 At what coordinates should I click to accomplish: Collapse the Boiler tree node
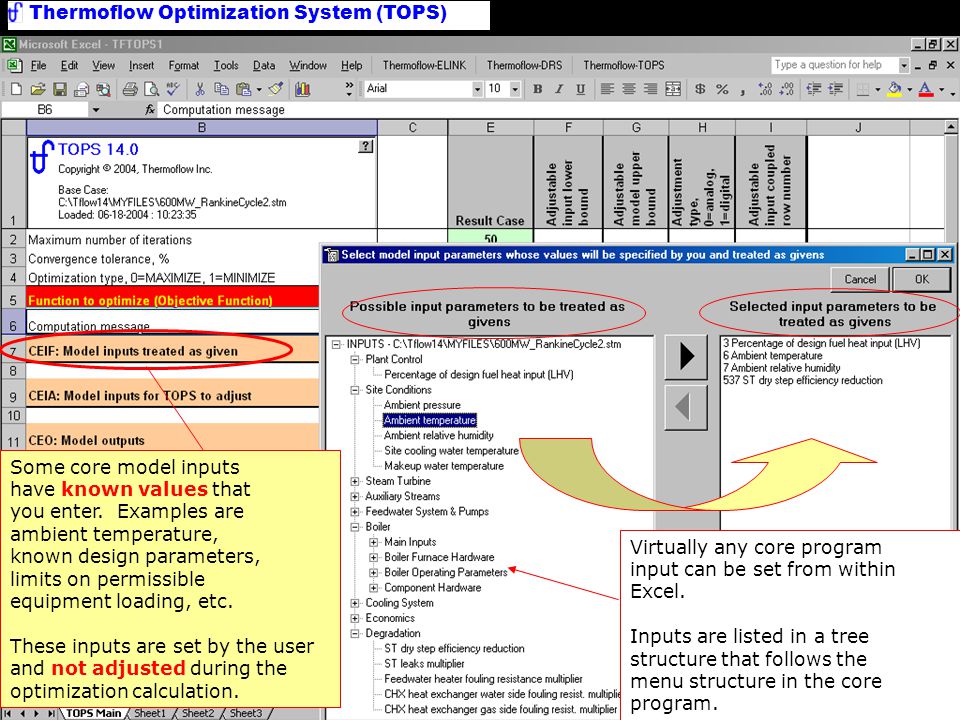(354, 527)
